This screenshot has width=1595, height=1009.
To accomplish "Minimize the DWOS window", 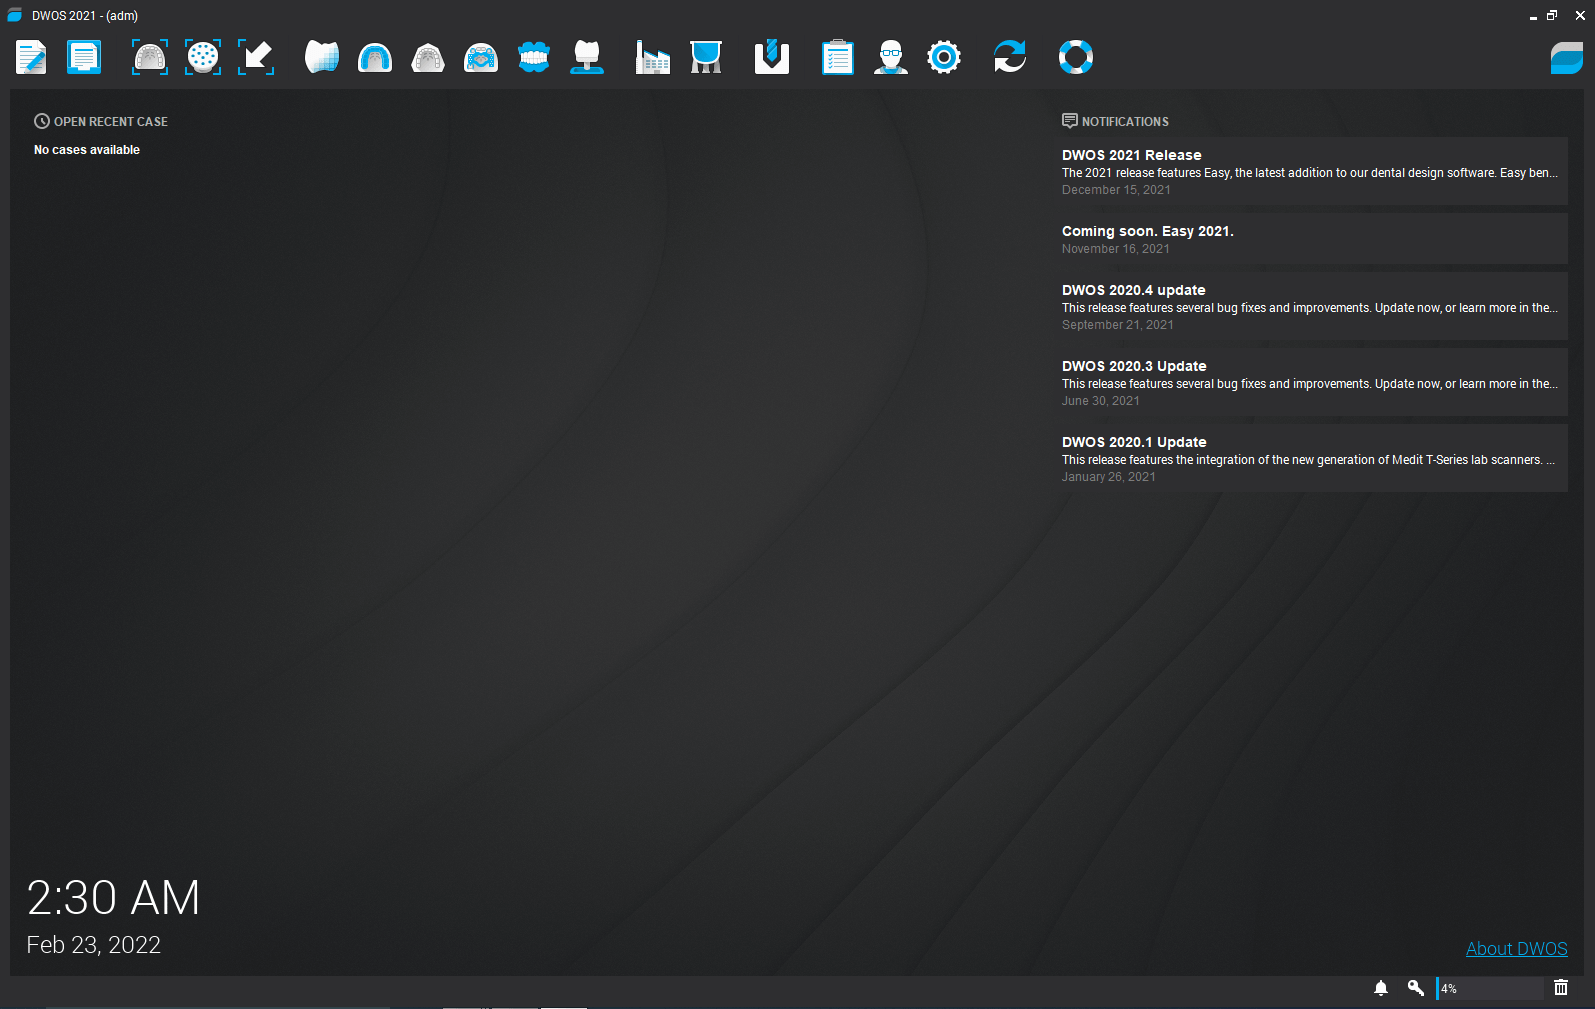I will [x=1533, y=16].
